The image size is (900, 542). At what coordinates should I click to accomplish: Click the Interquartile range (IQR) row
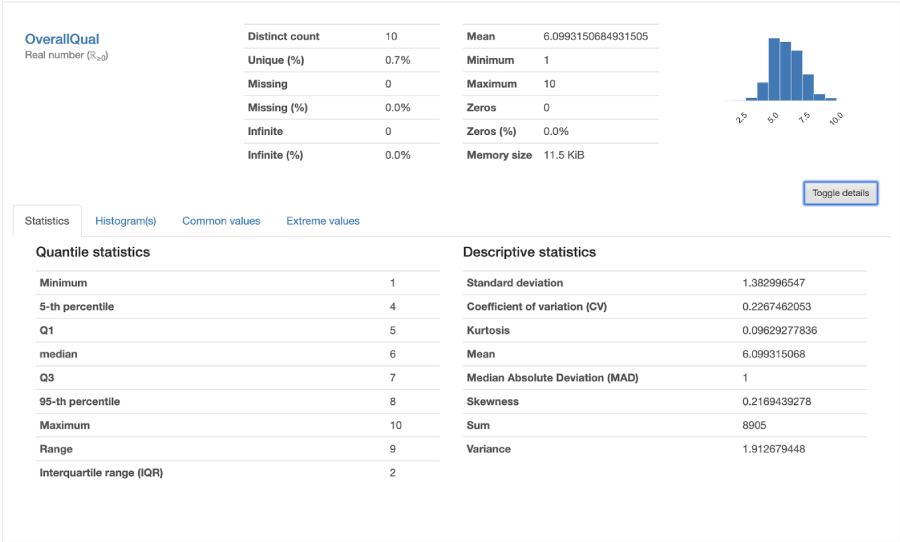(238, 473)
